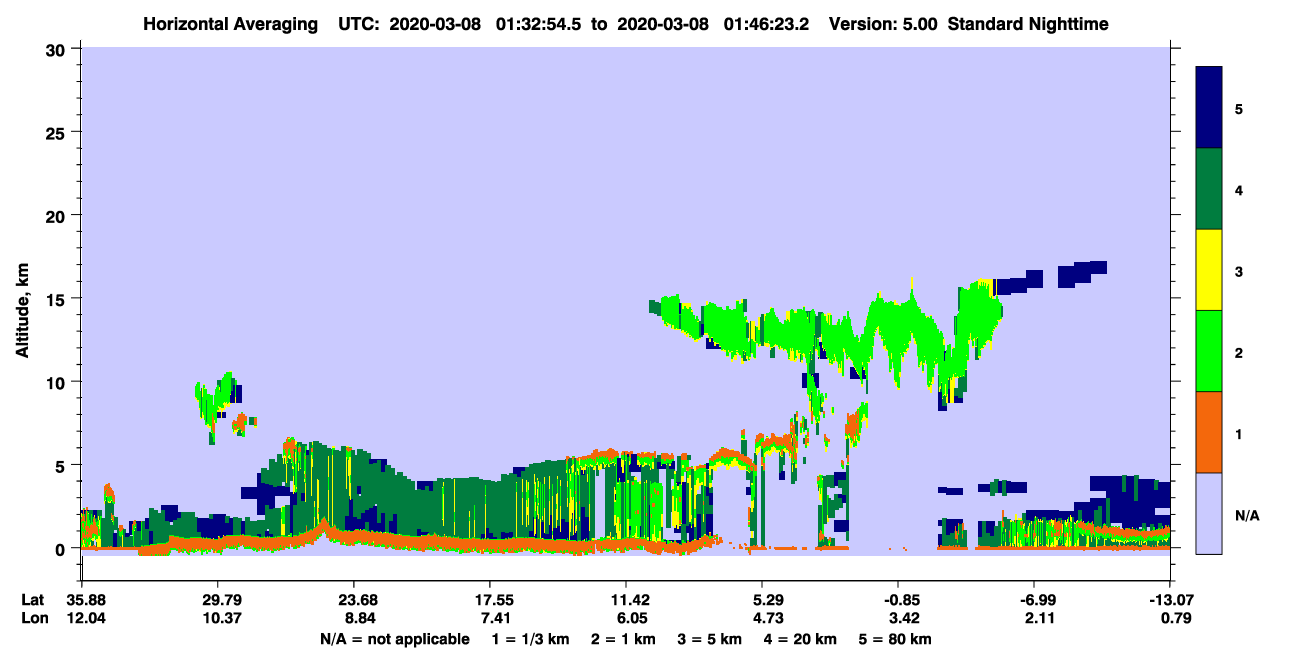The height and width of the screenshot is (667, 1300).
Task: Click the dark green colorbar segment labeled 4
Action: [x=1210, y=189]
